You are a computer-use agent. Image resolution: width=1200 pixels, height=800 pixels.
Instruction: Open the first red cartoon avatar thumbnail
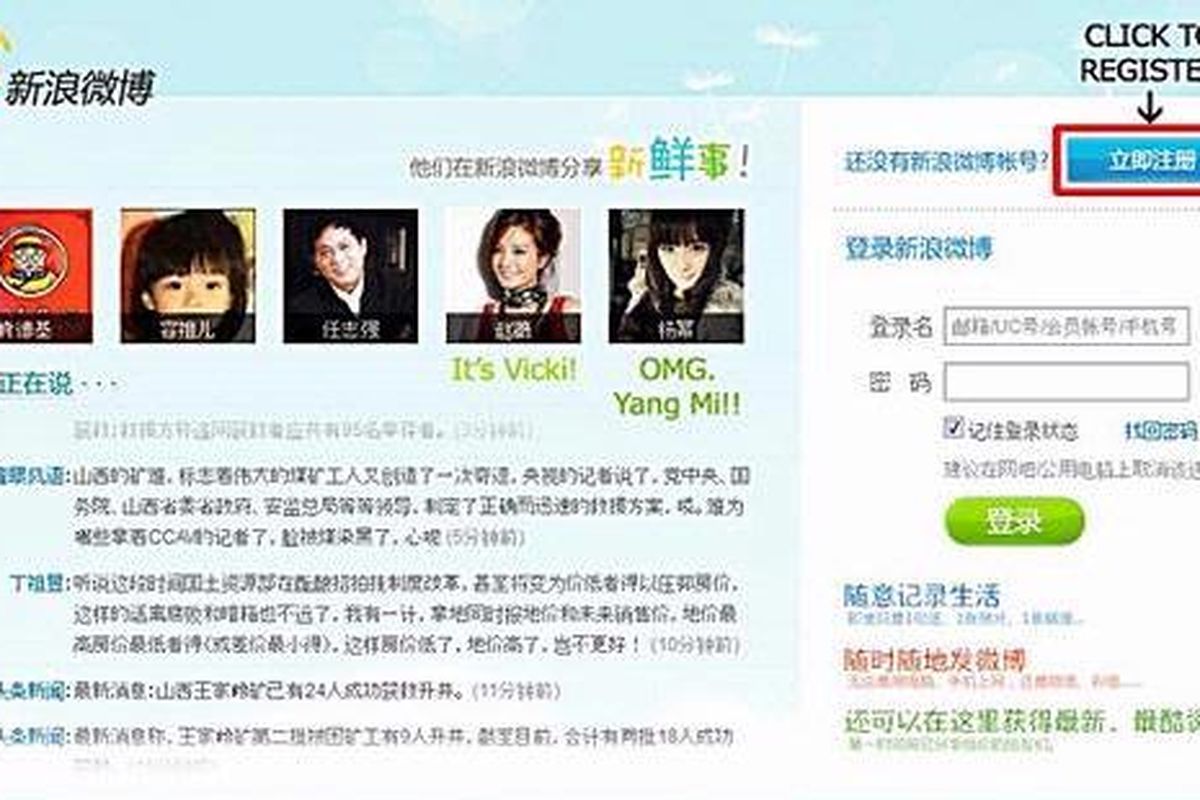(46, 275)
